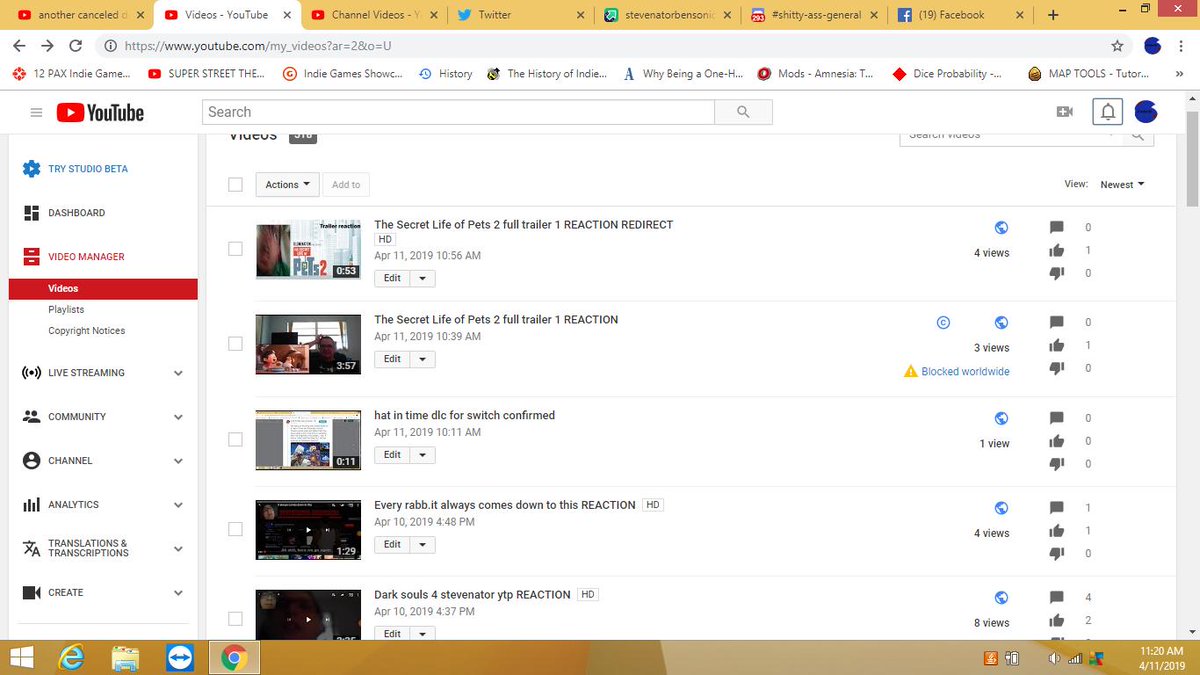The height and width of the screenshot is (675, 1200).
Task: Click Edit button for Dark souls 4 video
Action: [x=392, y=634]
